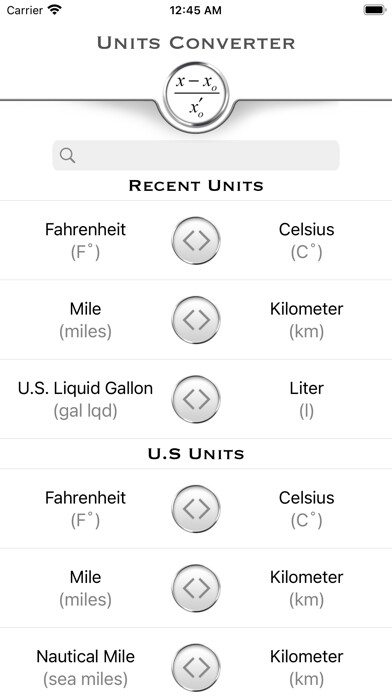
Task: Swap Fahrenheit and Celsius in U.S Units
Action: pyautogui.click(x=196, y=508)
